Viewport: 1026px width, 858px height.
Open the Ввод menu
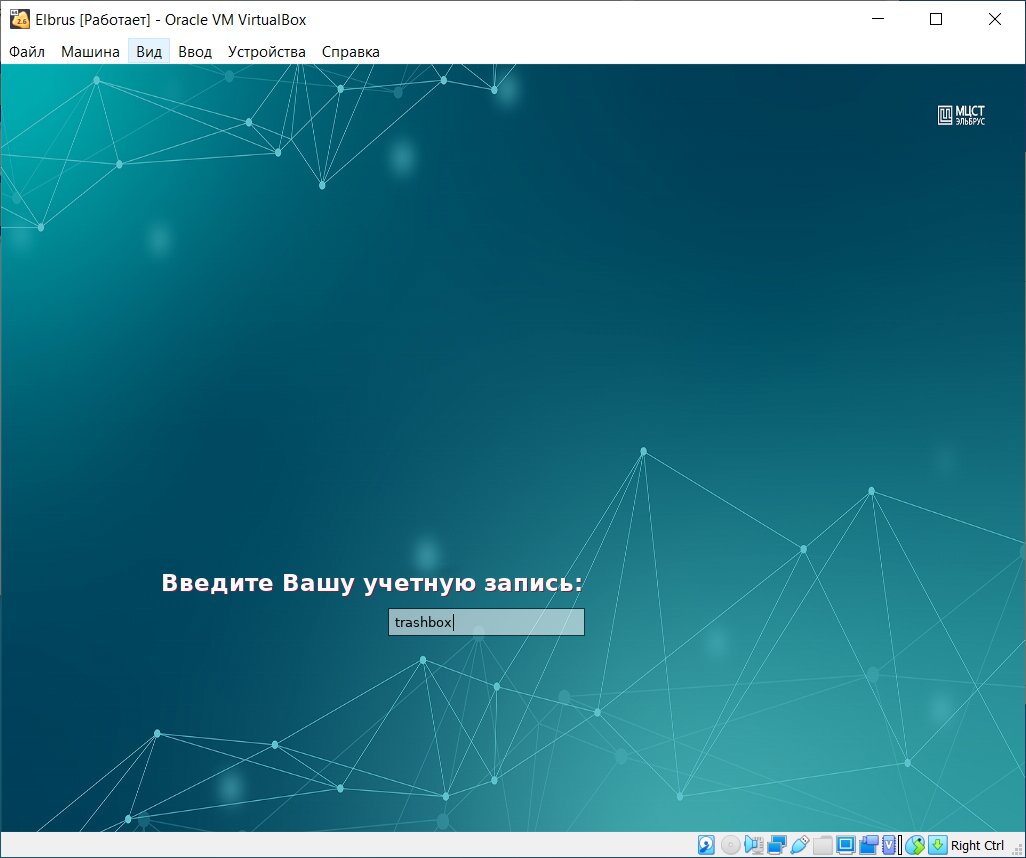(x=195, y=52)
